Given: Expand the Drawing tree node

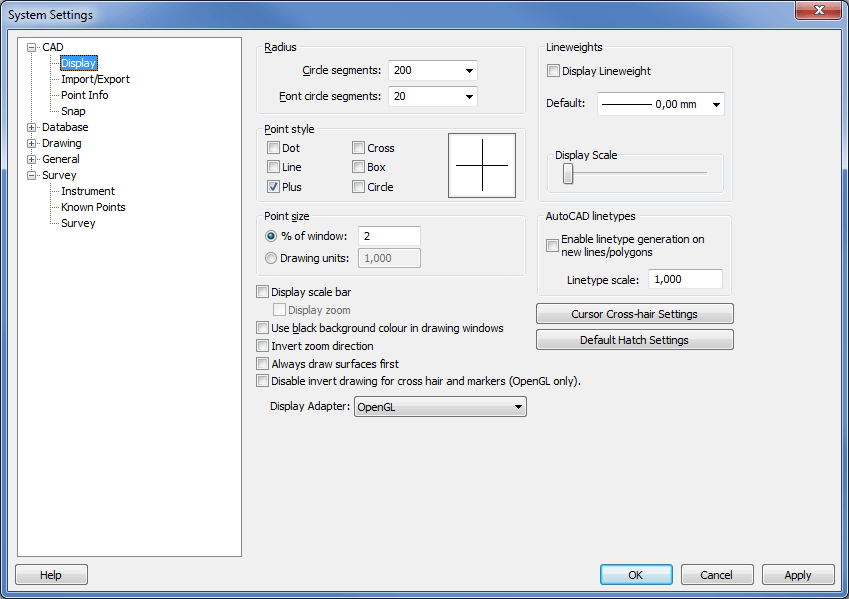Looking at the screenshot, I should coord(32,143).
